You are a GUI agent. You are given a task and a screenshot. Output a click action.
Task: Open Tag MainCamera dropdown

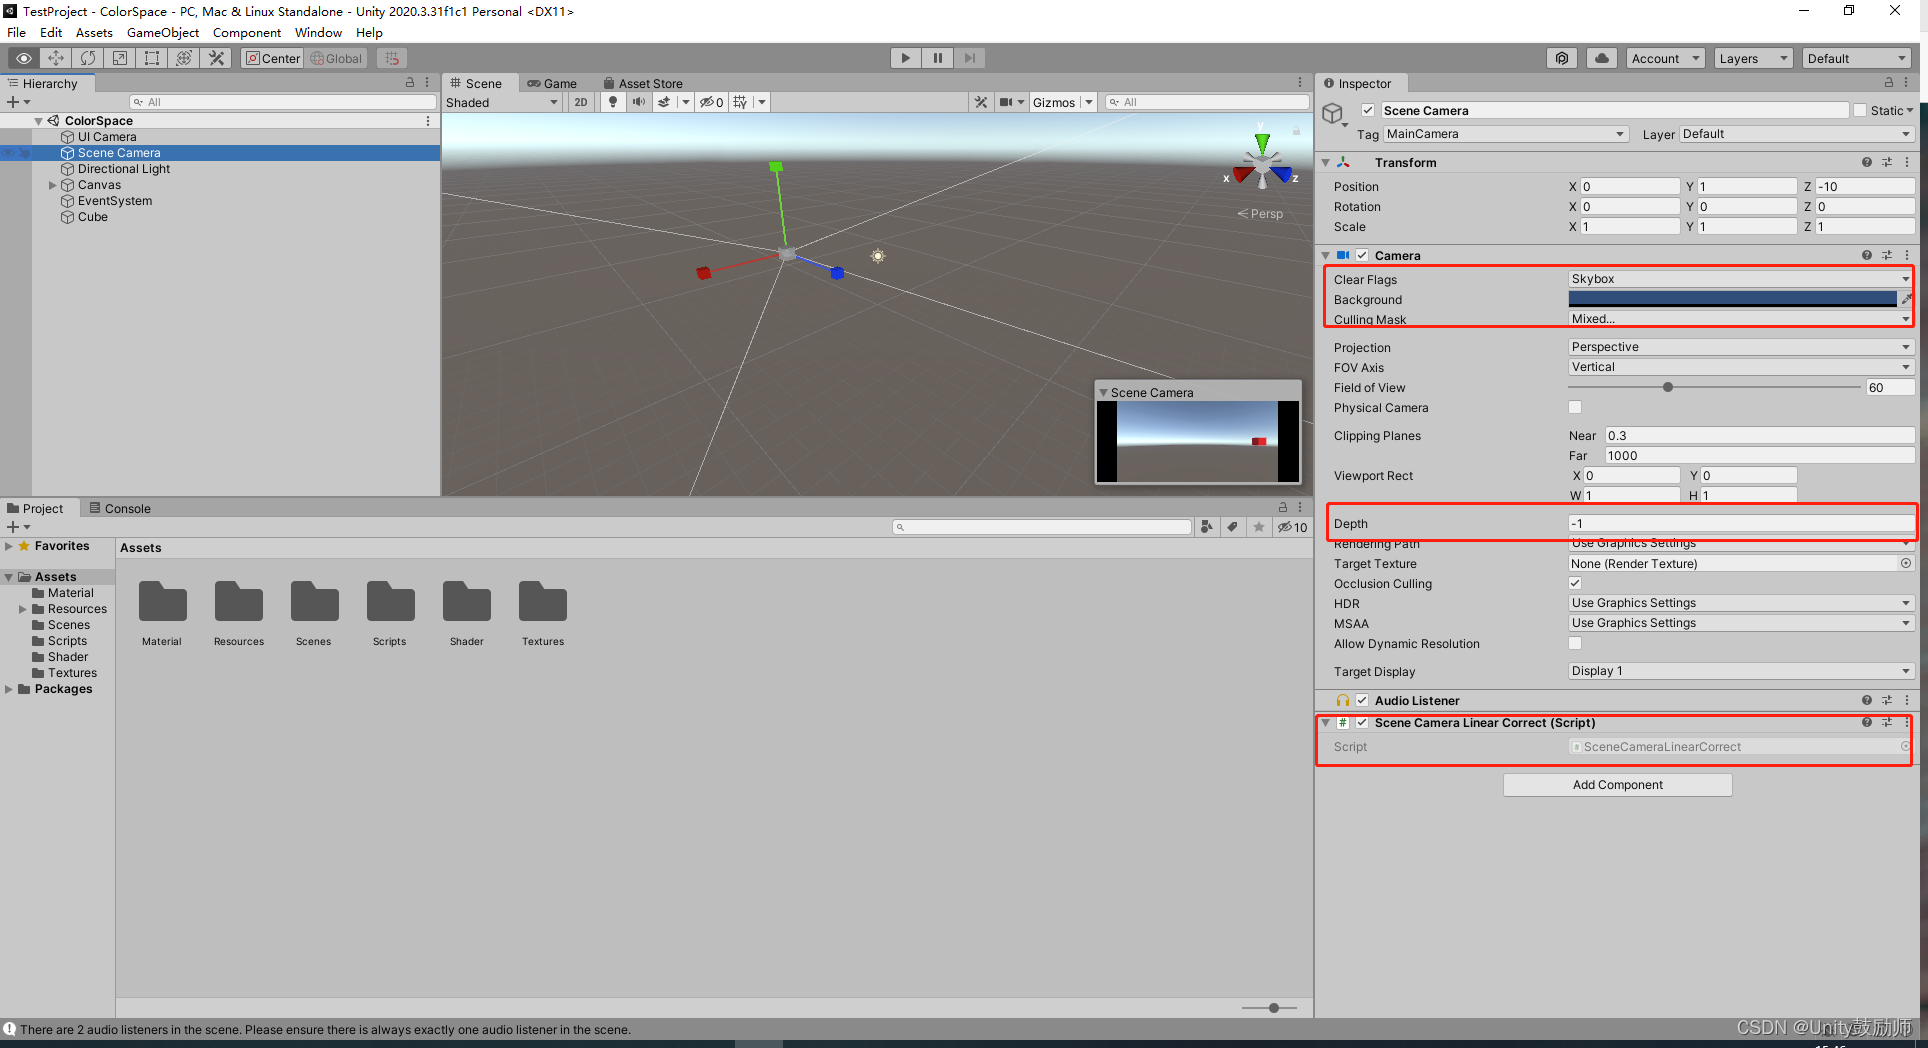coord(1506,134)
